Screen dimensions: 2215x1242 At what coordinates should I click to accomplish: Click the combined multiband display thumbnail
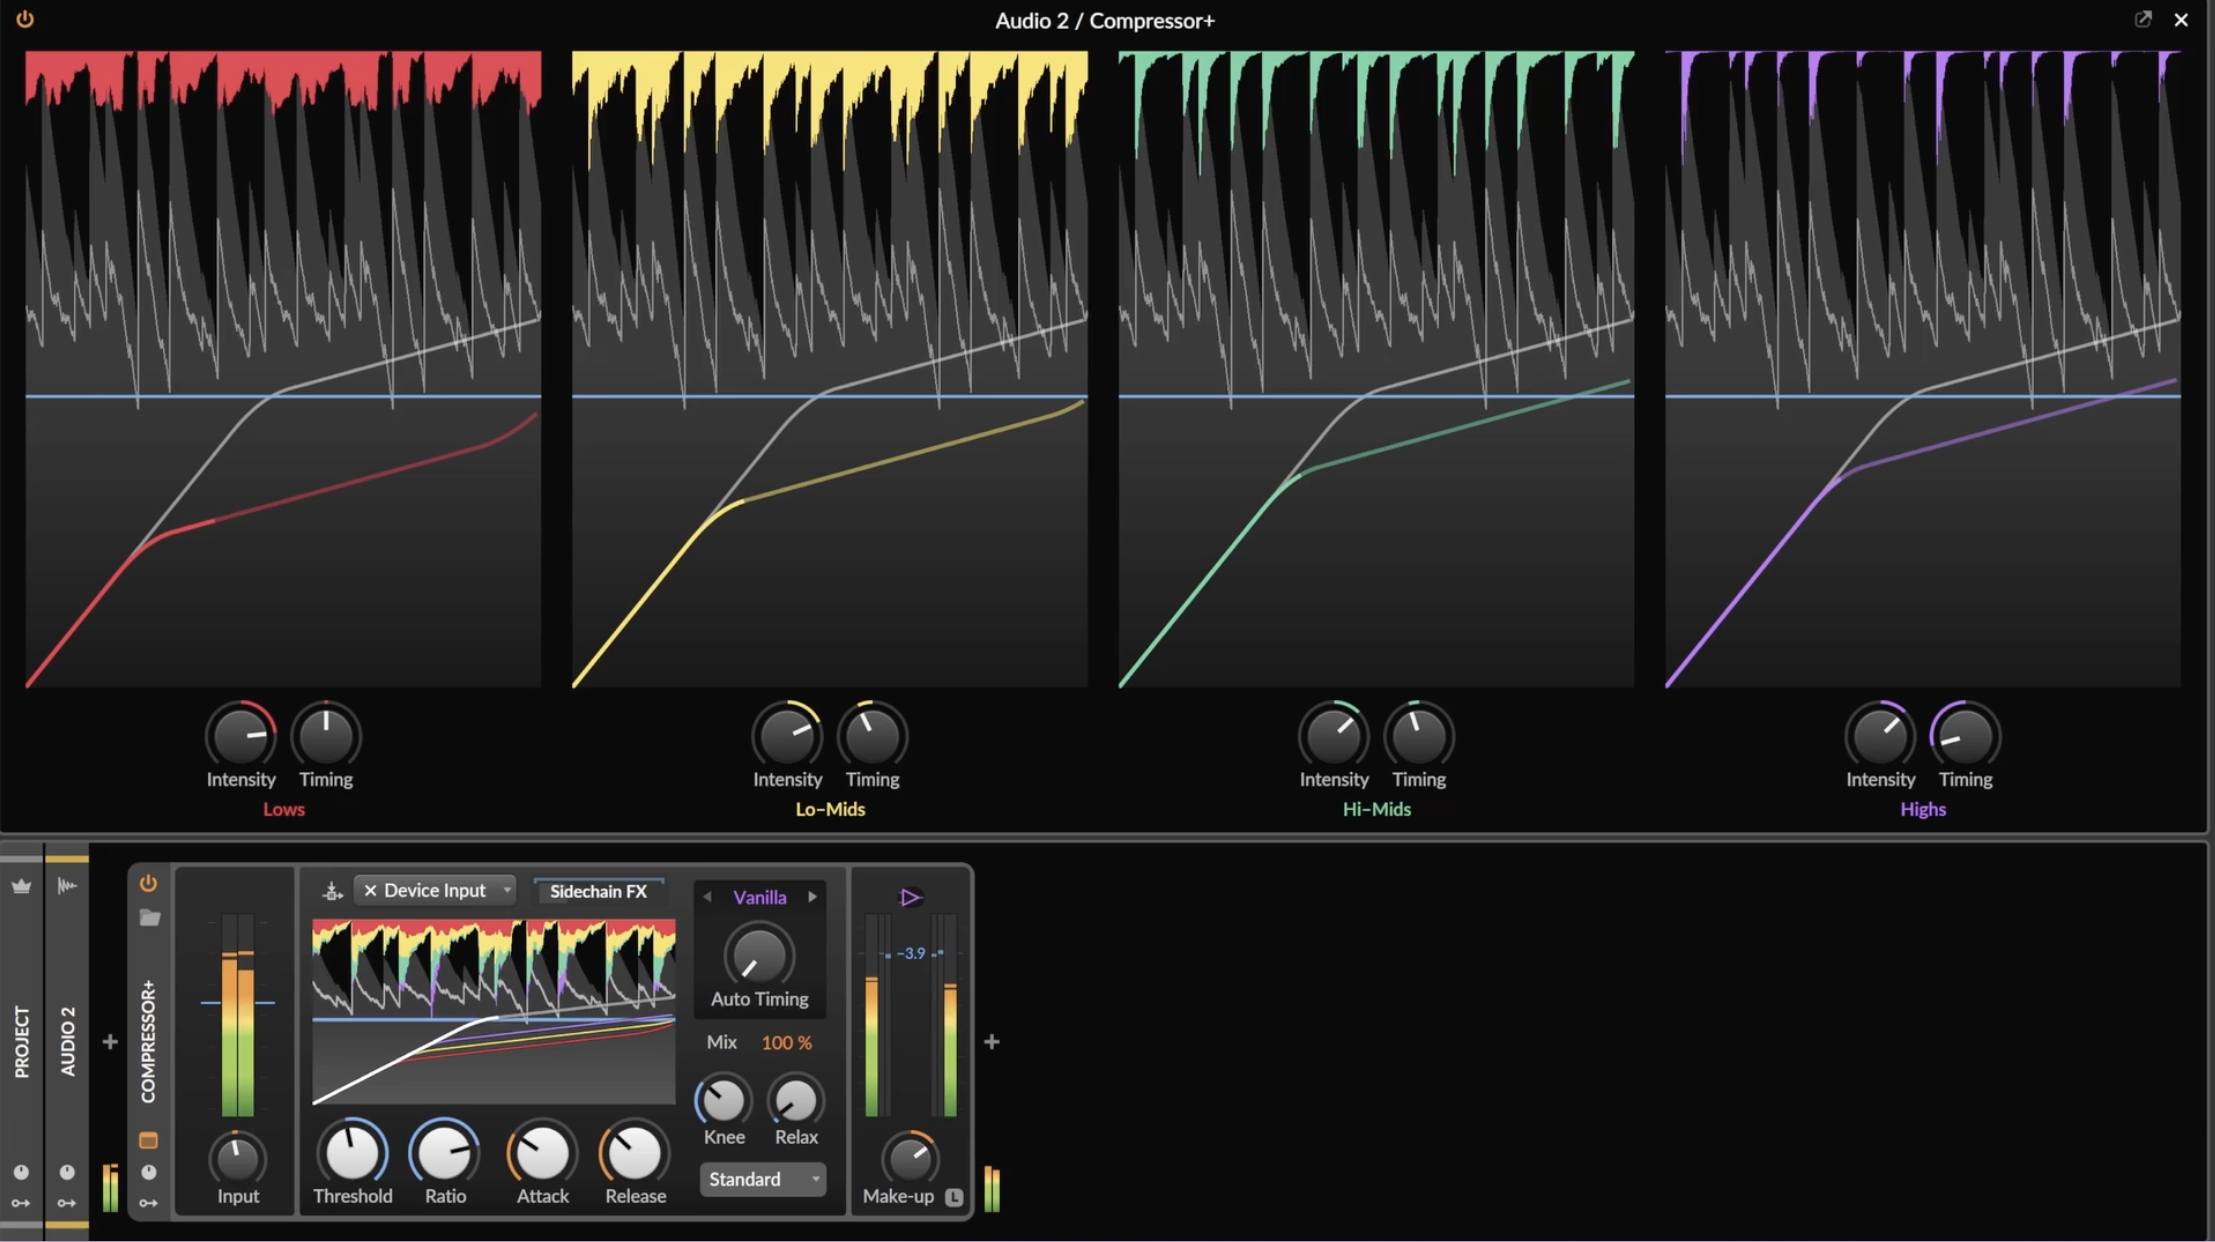pos(494,1012)
